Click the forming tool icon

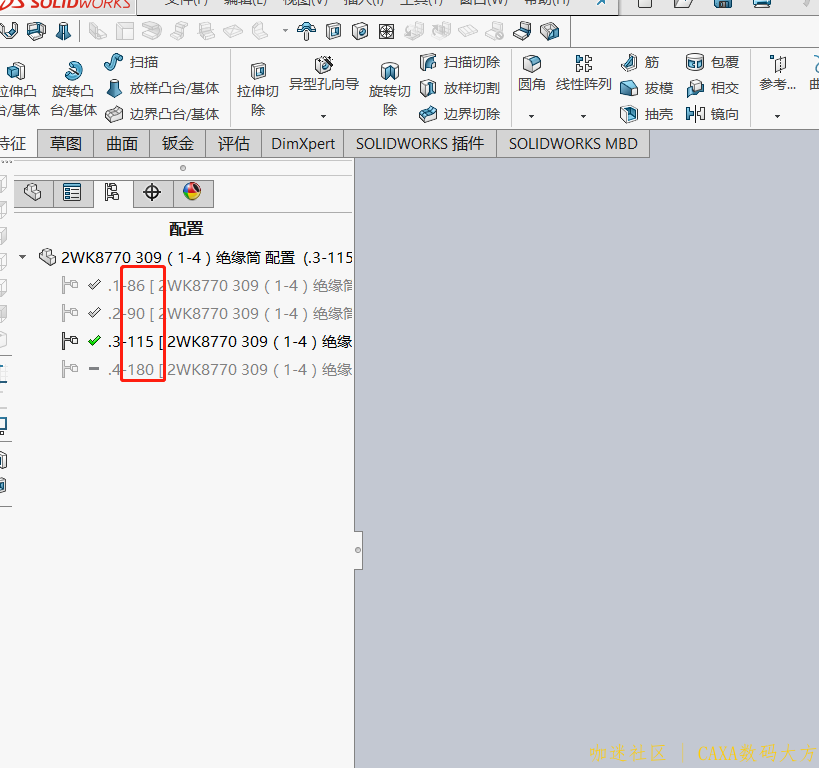pyautogui.click(x=307, y=31)
